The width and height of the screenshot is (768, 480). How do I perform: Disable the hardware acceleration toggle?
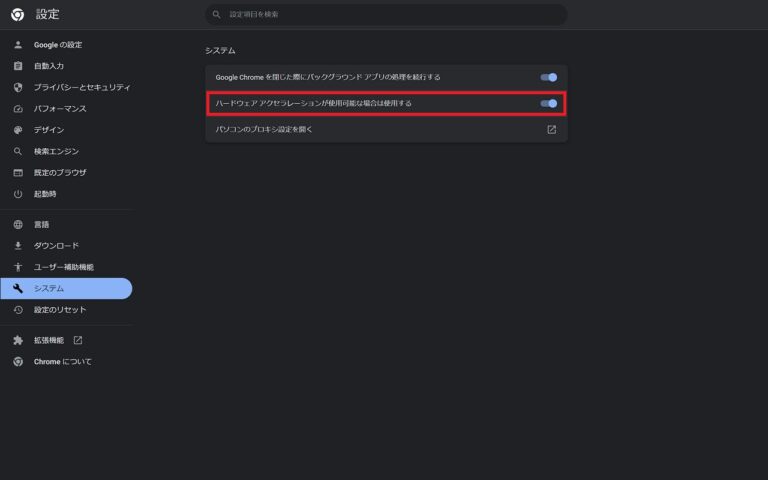point(548,103)
